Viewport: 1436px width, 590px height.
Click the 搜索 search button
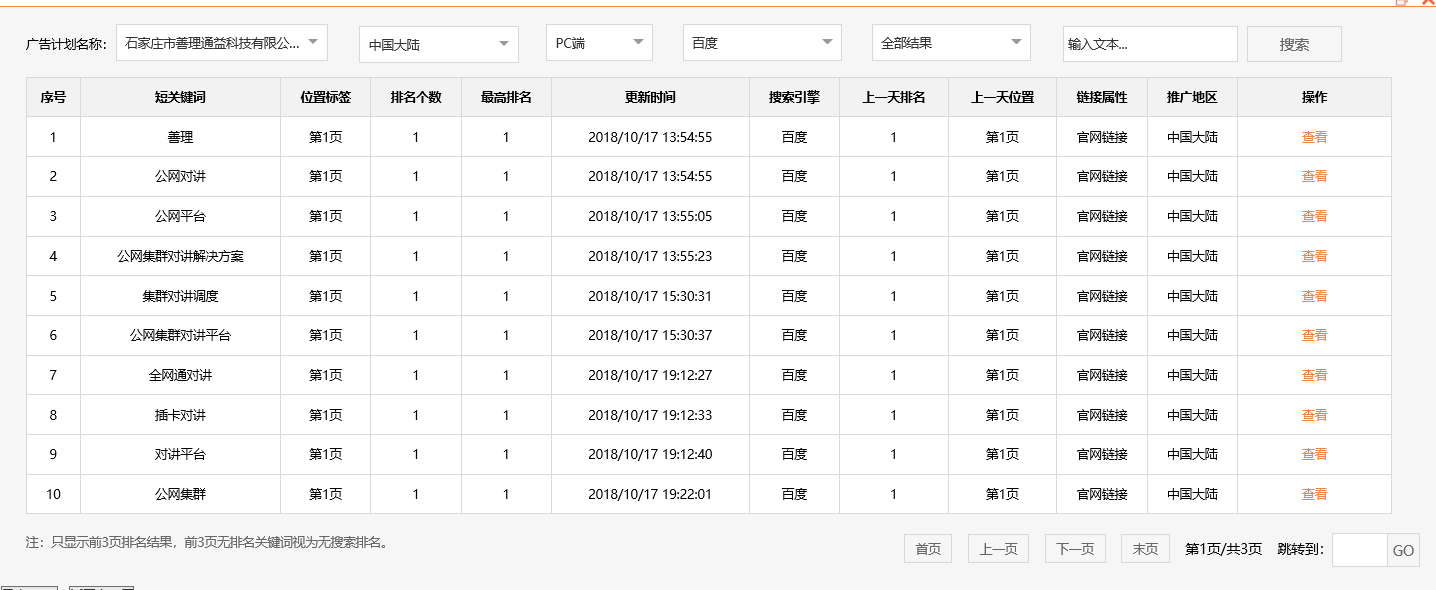tap(1293, 43)
